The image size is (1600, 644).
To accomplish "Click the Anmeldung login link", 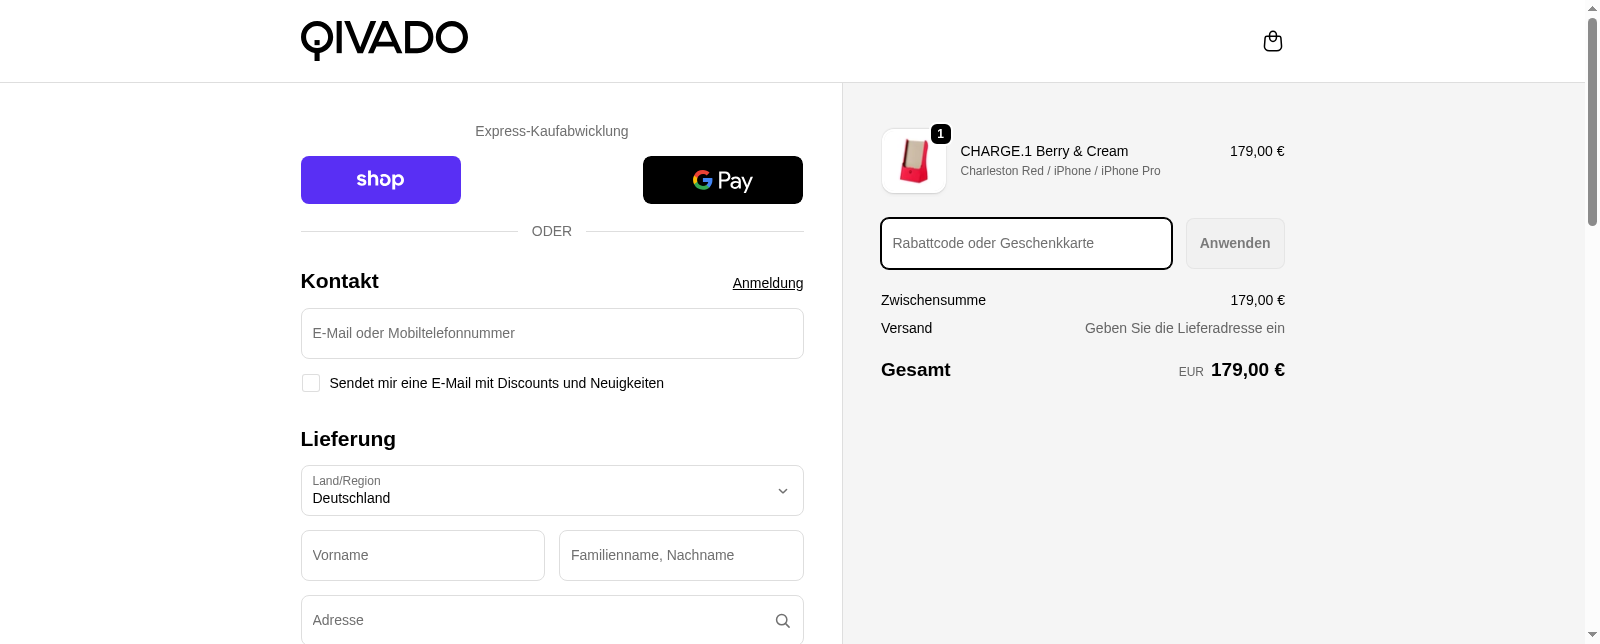I will [x=768, y=283].
